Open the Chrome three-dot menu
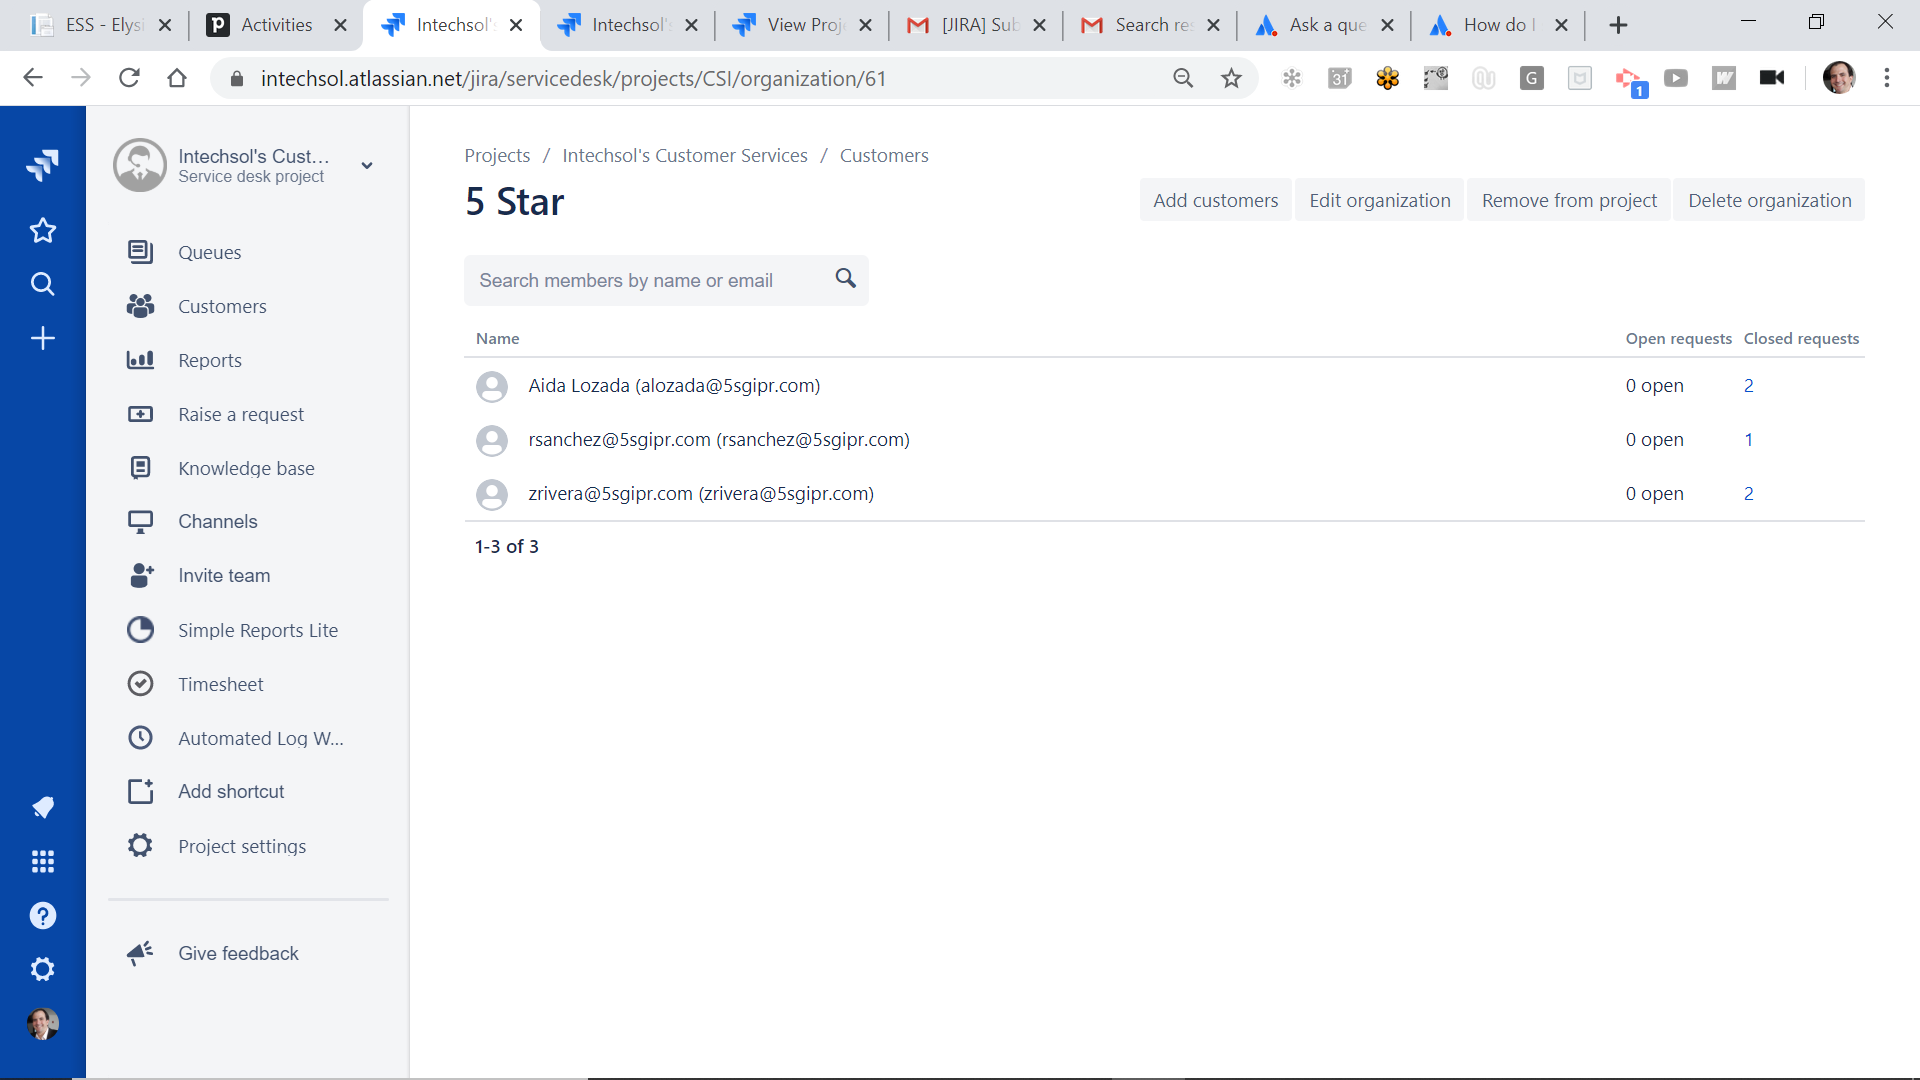1920x1080 pixels. click(x=1887, y=78)
